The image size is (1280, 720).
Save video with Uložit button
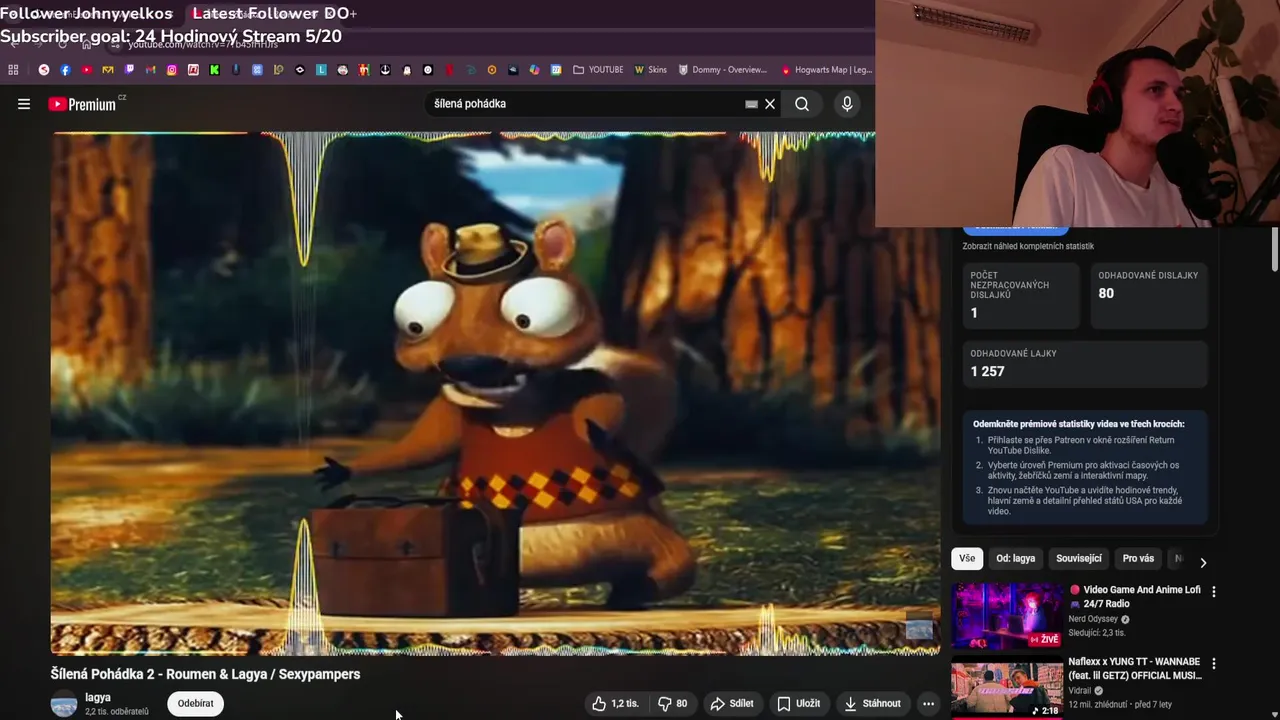[x=798, y=704]
